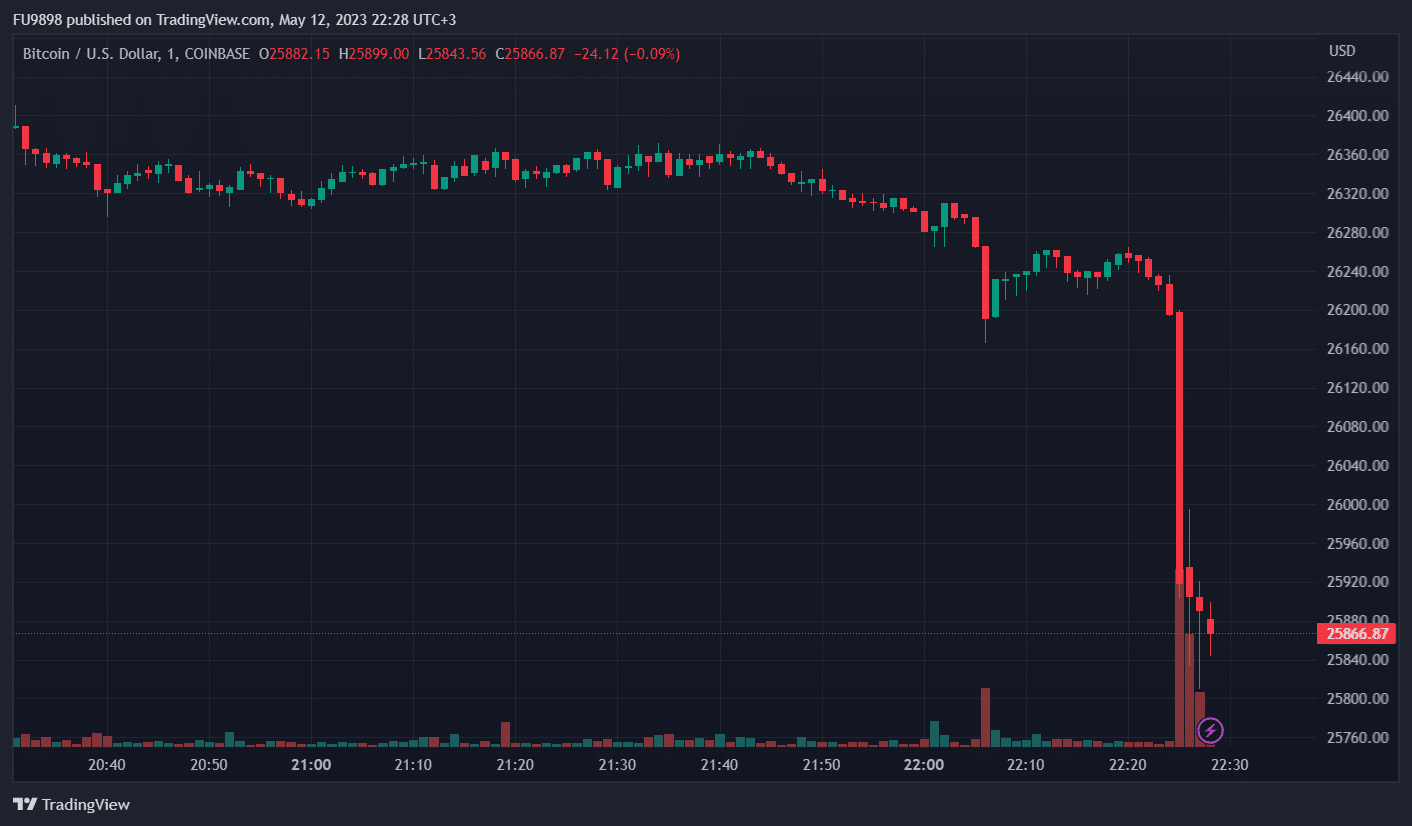Select the 21:00 time axis label
This screenshot has width=1412, height=826.
tap(311, 765)
